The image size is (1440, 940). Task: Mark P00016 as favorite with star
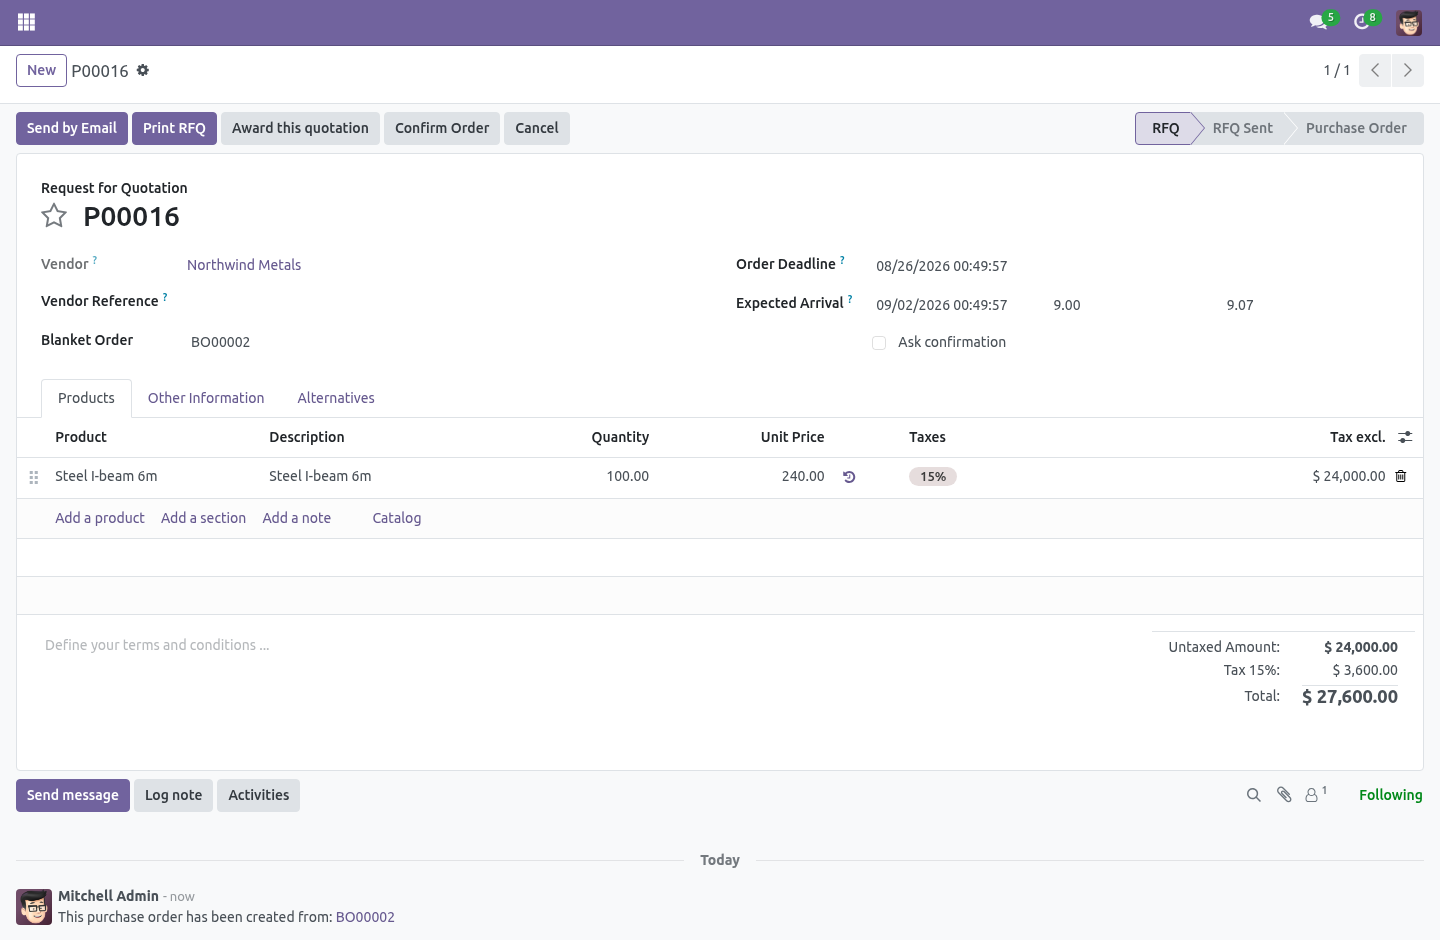[54, 216]
